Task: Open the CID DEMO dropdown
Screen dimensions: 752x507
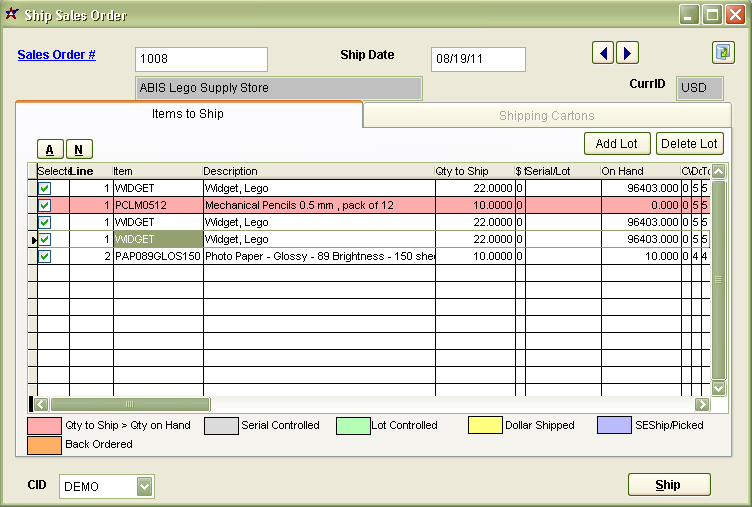Action: point(144,487)
